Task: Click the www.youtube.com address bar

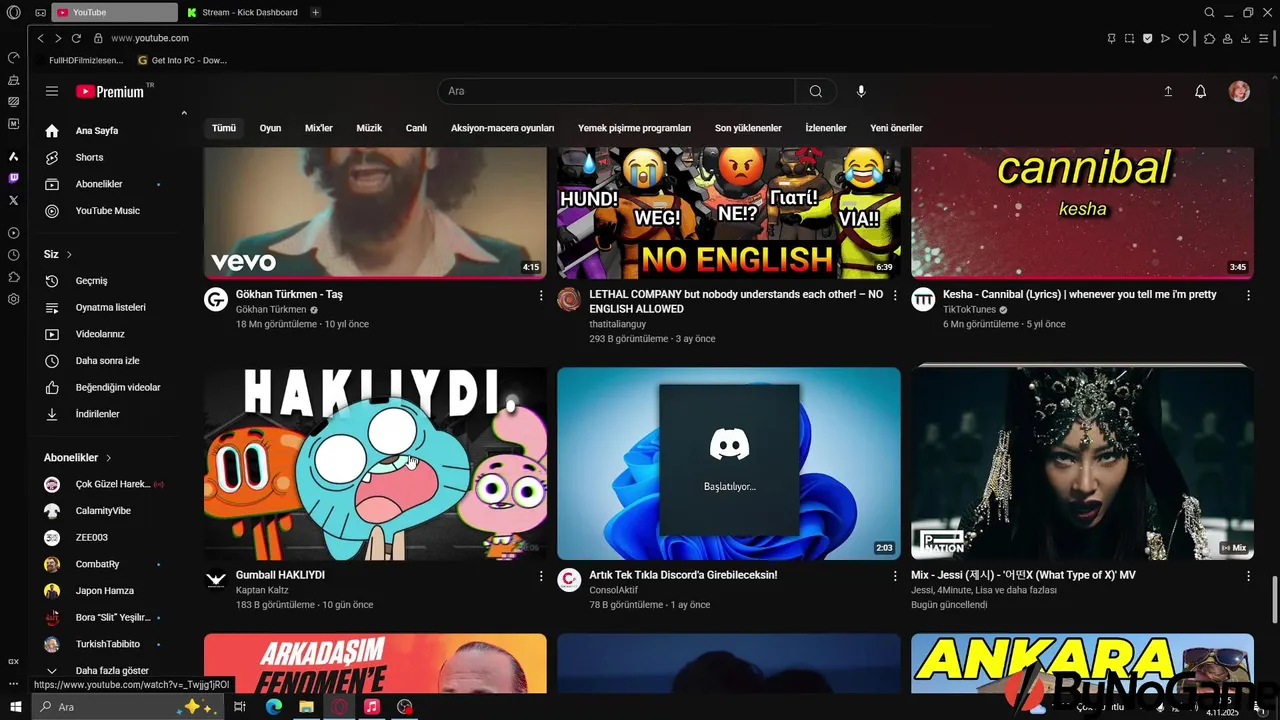Action: [150, 38]
